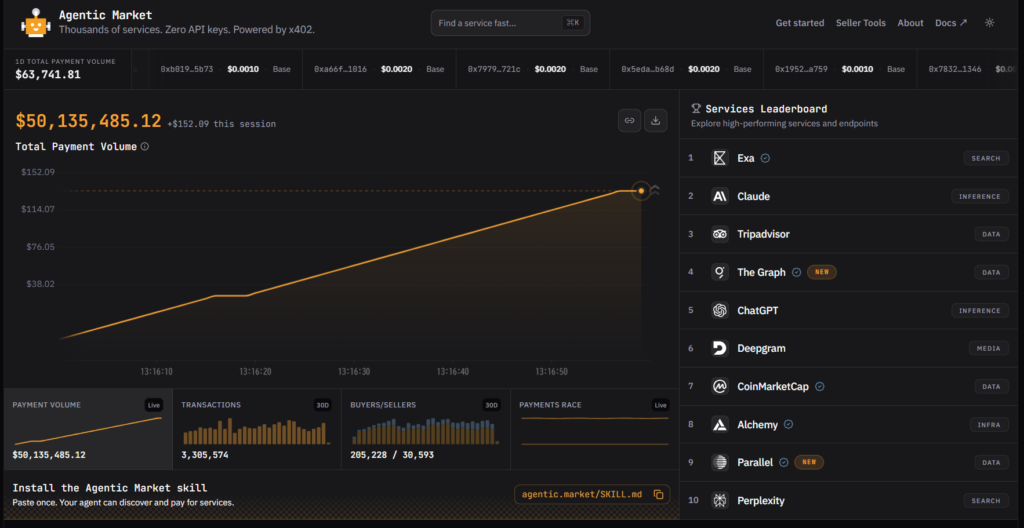This screenshot has height=528, width=1024.
Task: Click the trophy icon by Services Leaderboard
Action: [x=696, y=109]
